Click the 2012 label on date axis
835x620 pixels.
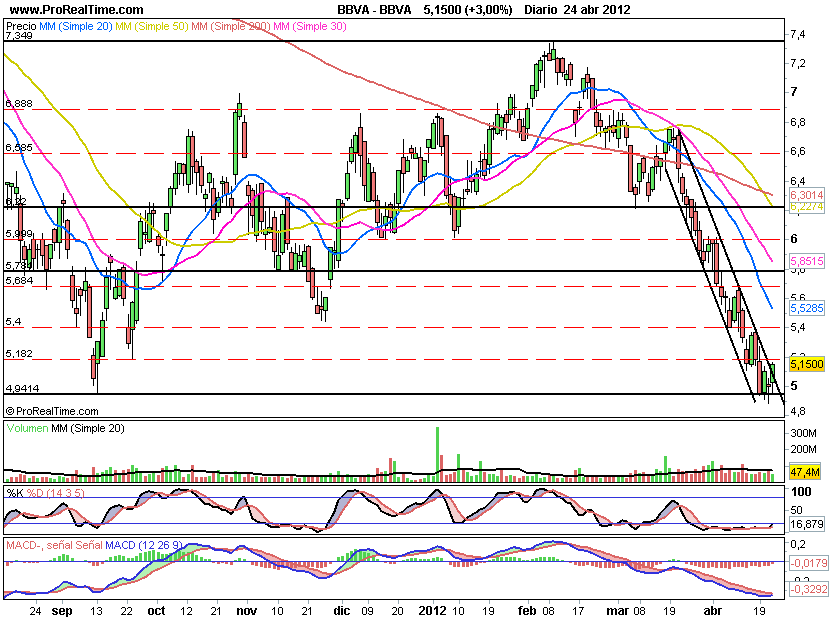pyautogui.click(x=432, y=609)
